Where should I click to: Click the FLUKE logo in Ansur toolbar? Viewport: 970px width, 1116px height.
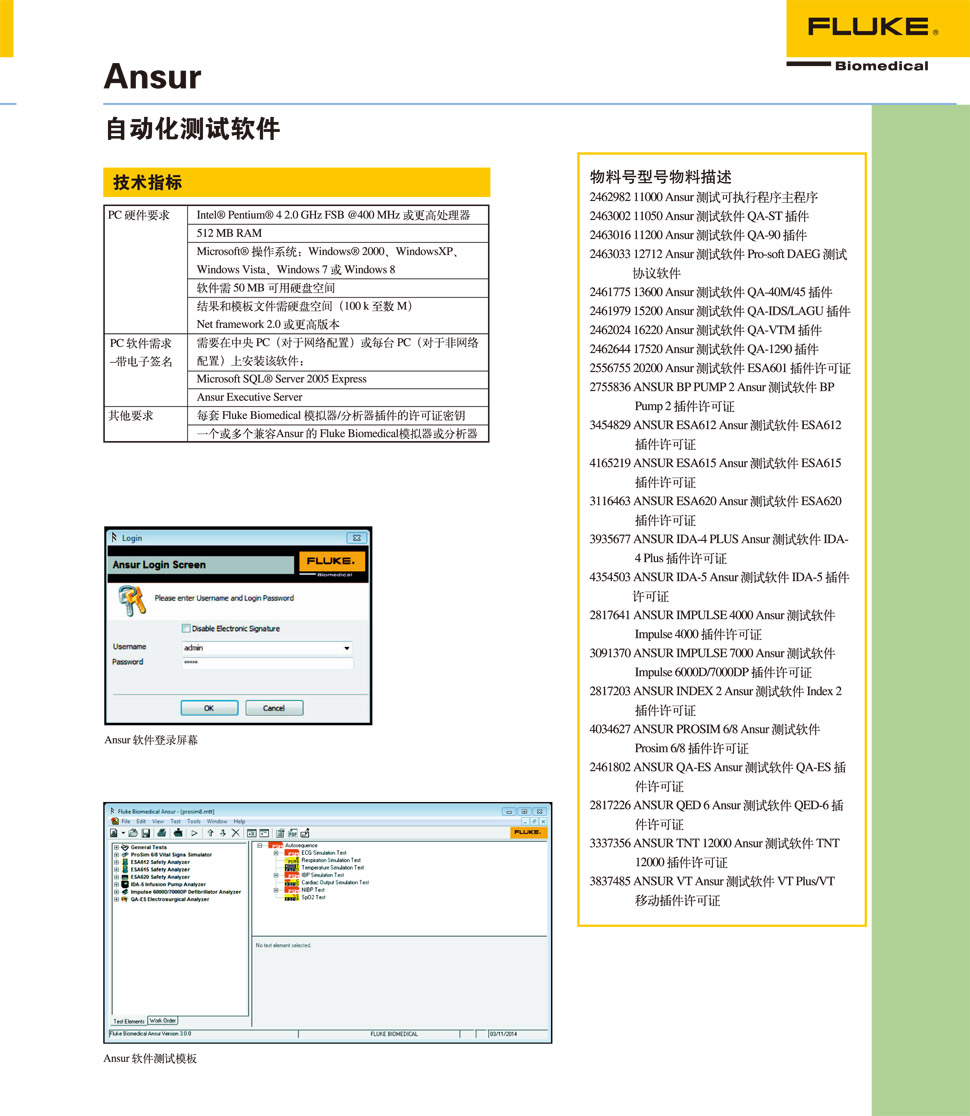(528, 832)
